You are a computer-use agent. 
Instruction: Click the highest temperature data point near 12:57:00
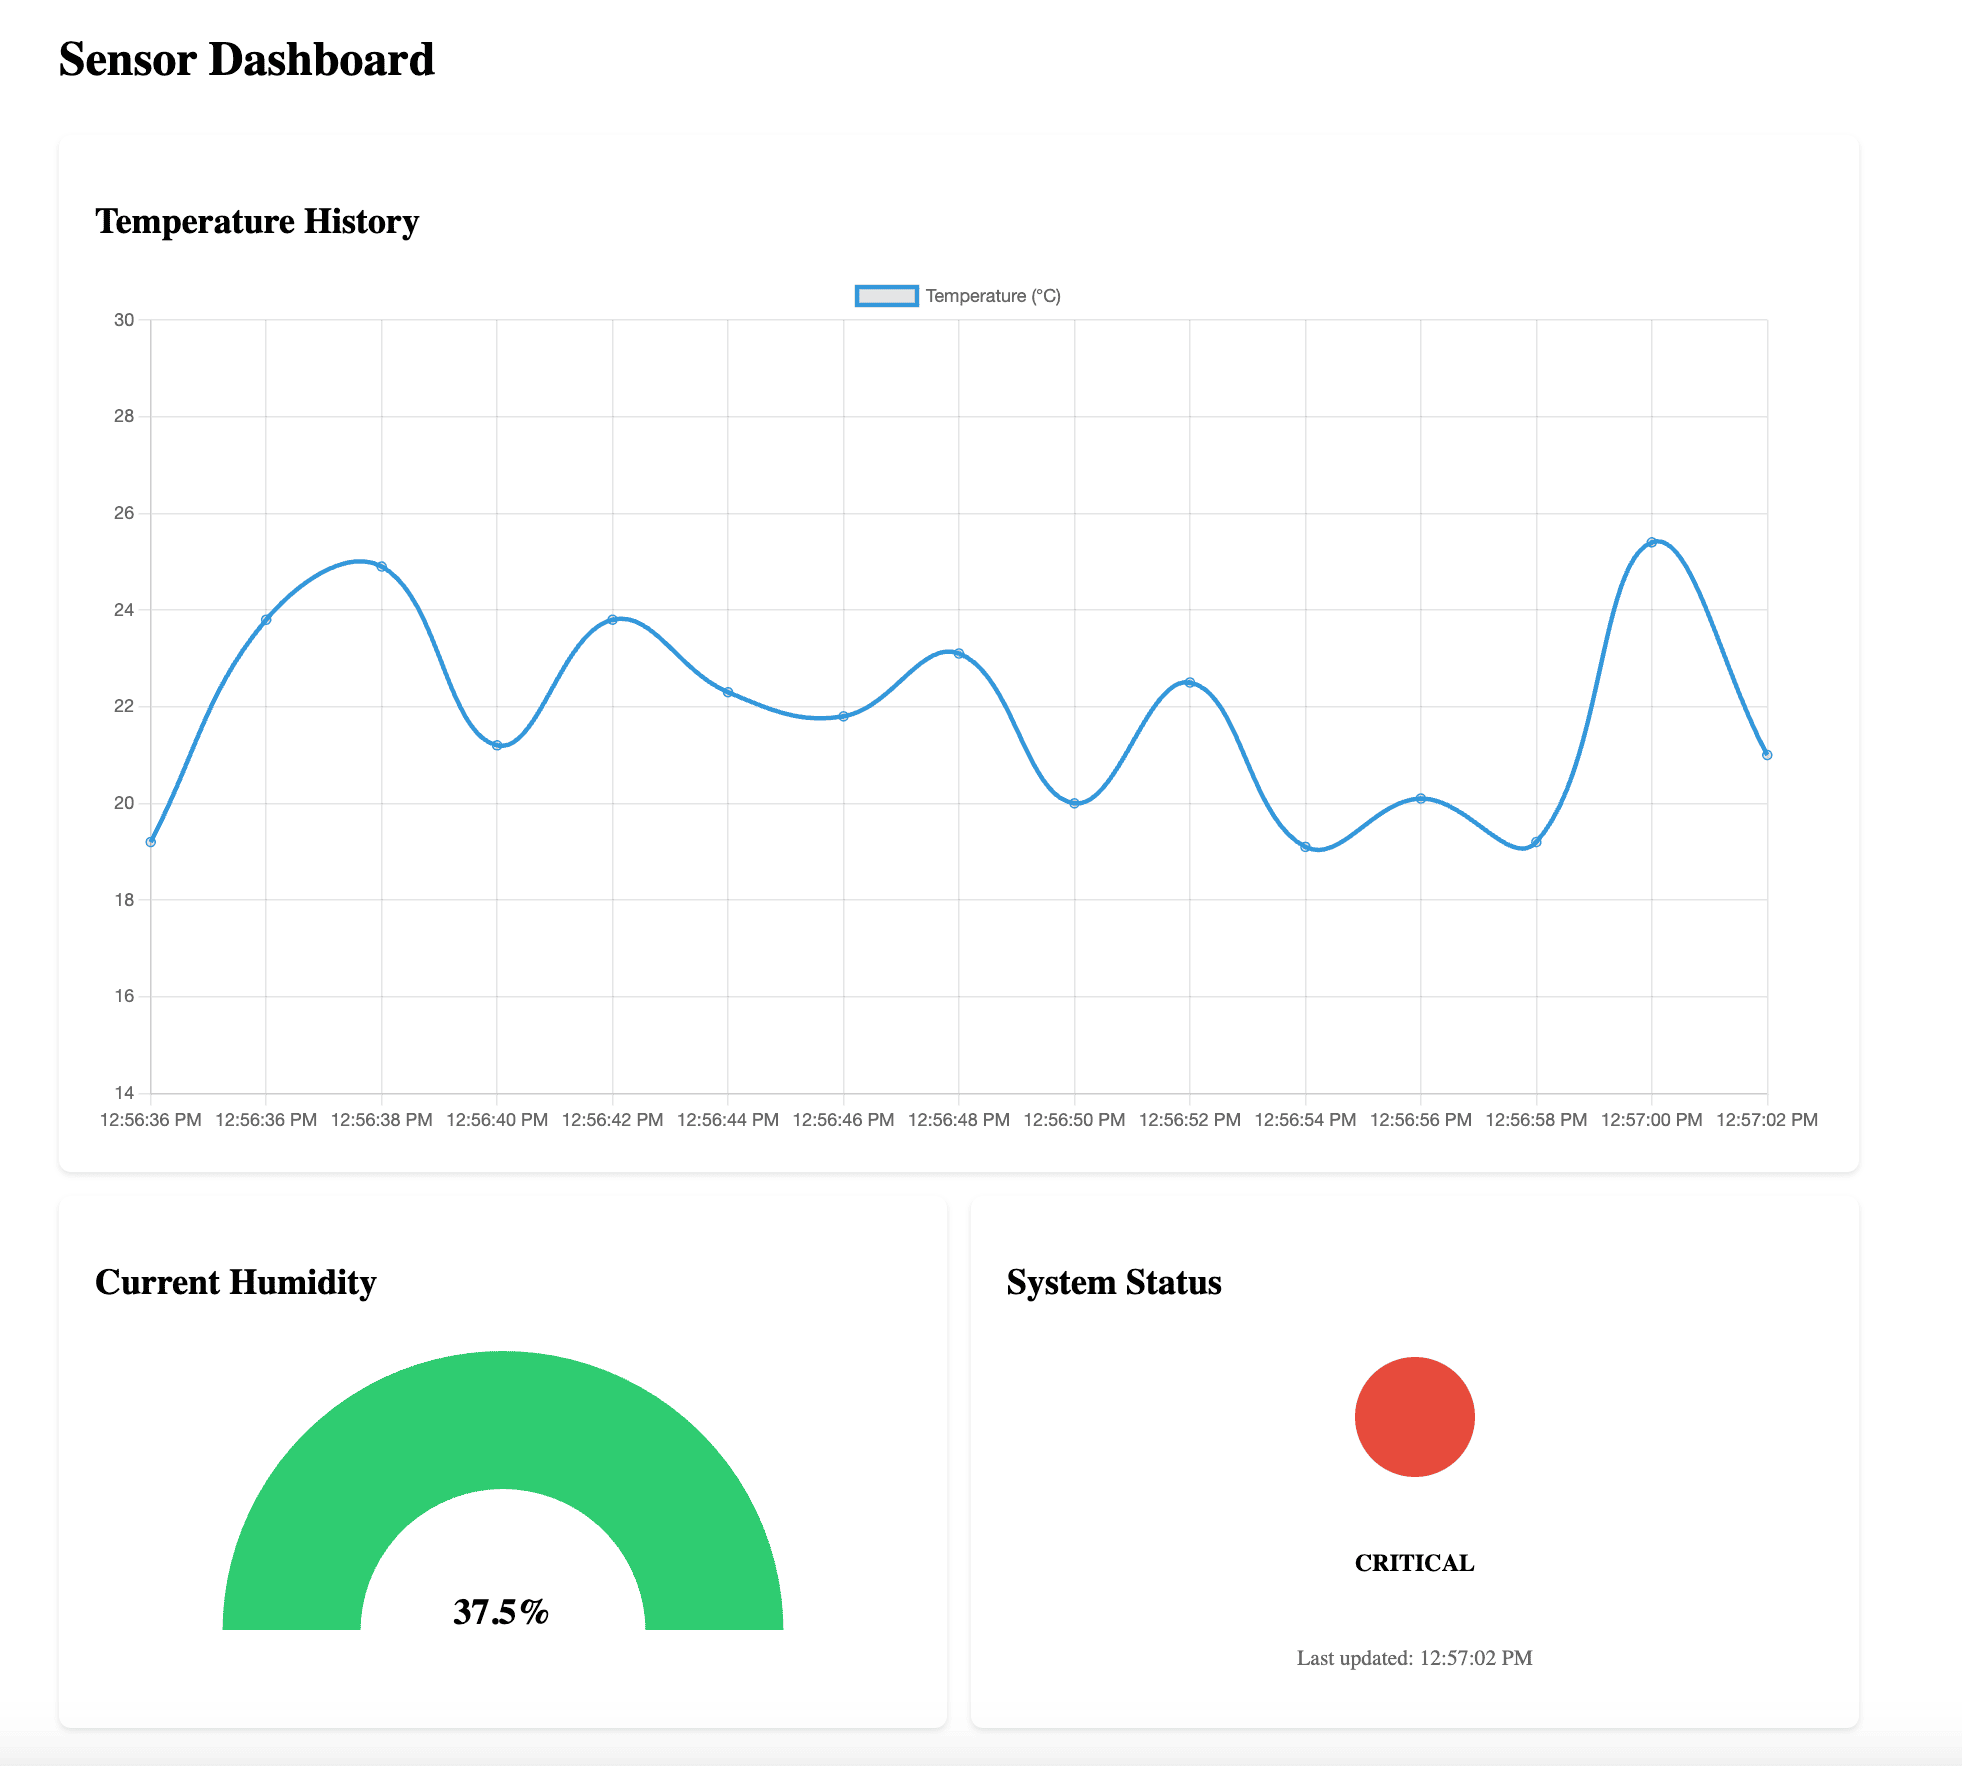point(1654,542)
